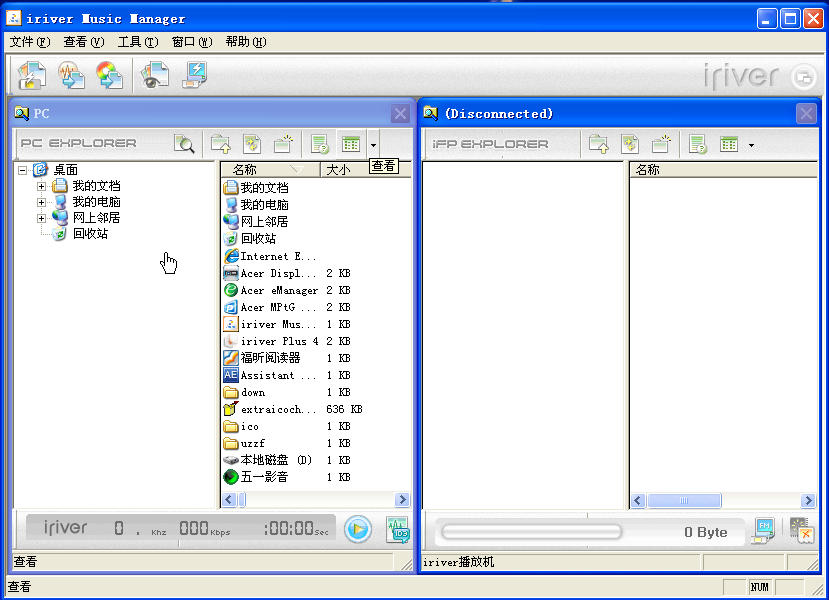This screenshot has width=829, height=600.
Task: Select 五一影音 in file list
Action: 256,477
